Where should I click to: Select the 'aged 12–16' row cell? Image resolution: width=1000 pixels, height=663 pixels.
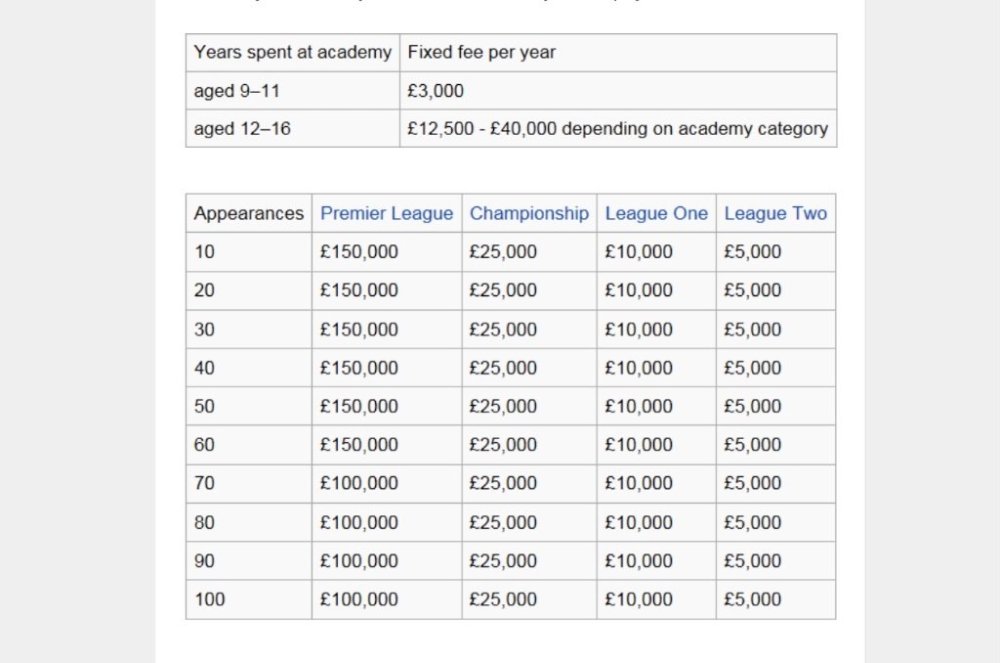pos(242,129)
